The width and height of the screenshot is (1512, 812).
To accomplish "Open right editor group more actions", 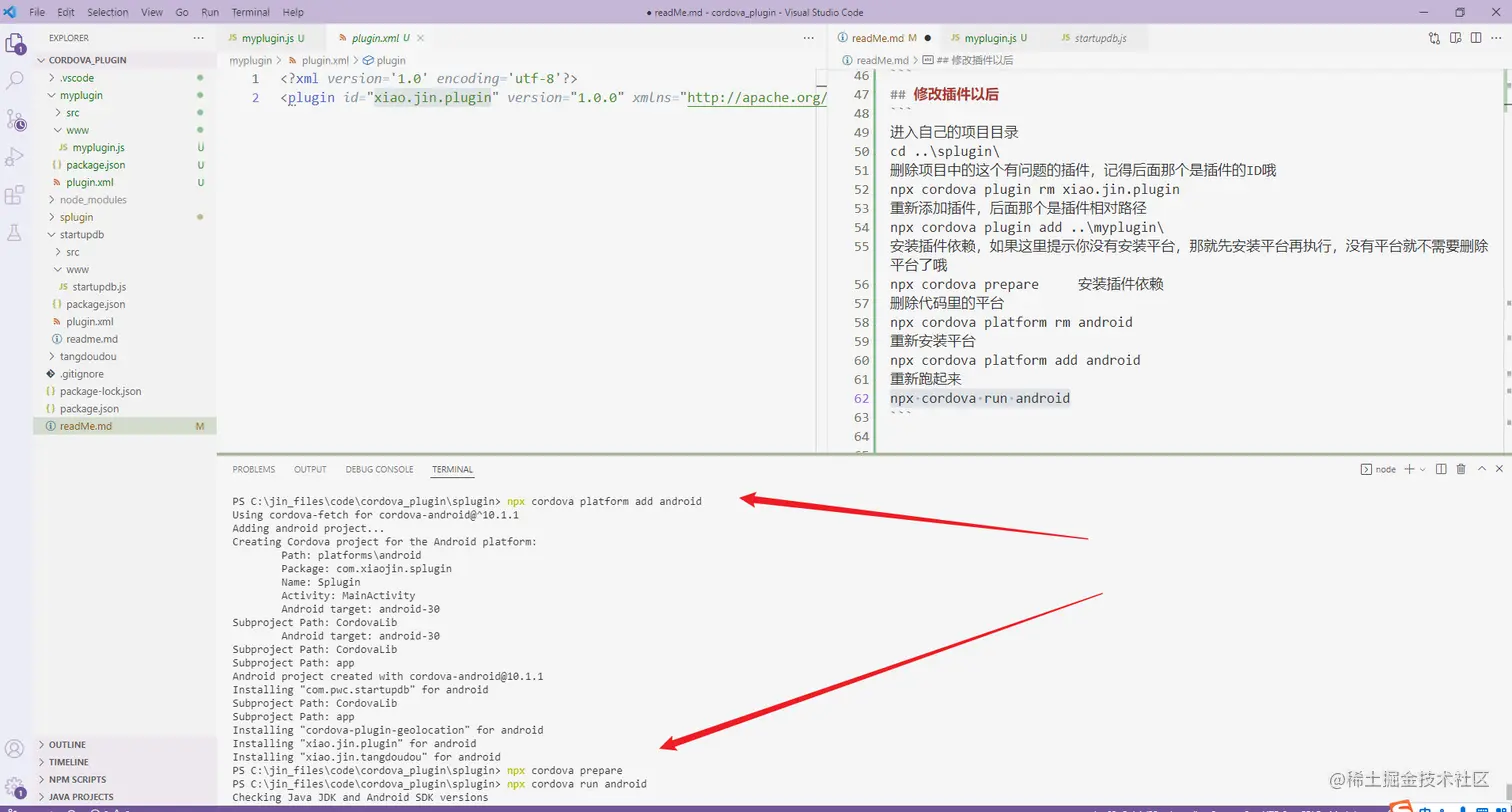I will [1497, 38].
